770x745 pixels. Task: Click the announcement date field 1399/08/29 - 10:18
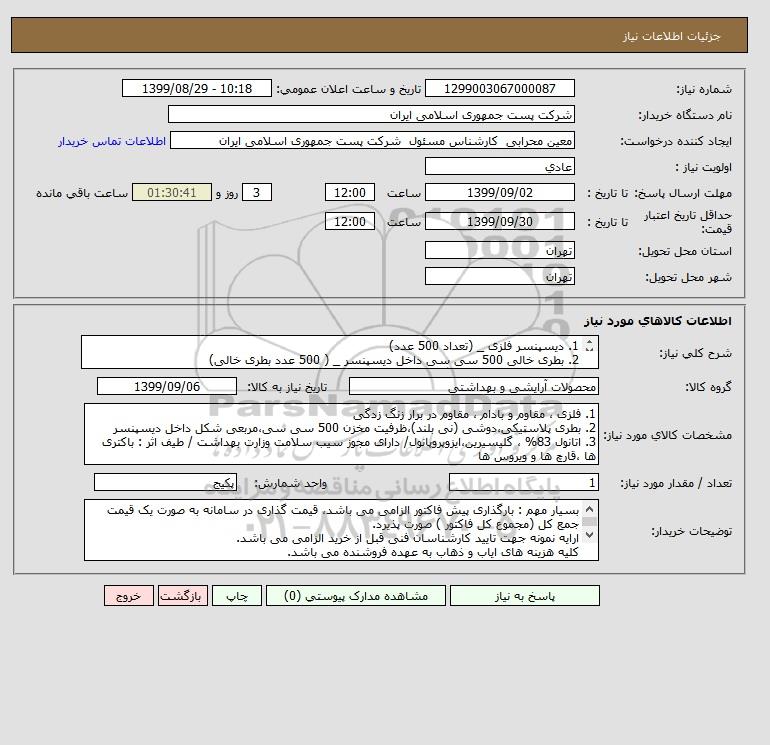point(196,89)
